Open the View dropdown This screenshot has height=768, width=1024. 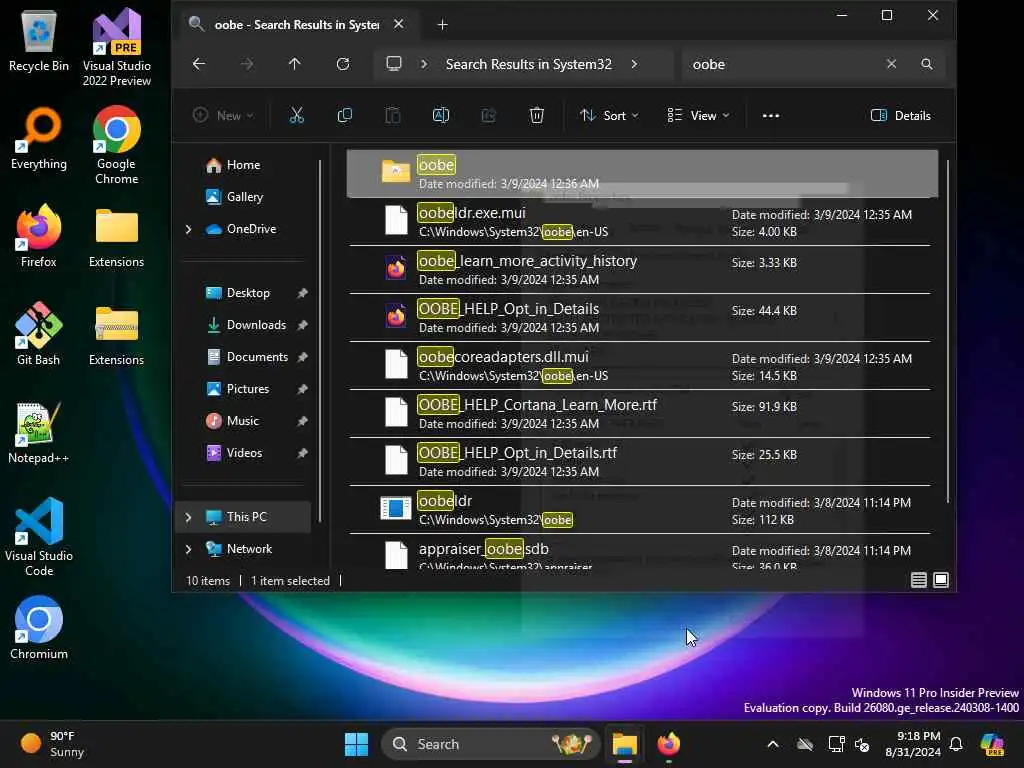pos(697,116)
